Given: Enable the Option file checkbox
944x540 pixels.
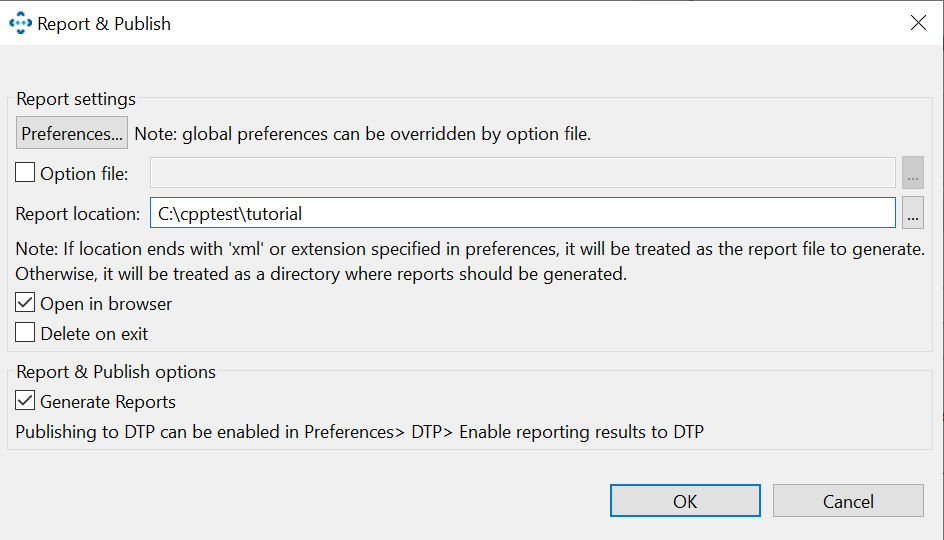Looking at the screenshot, I should [25, 173].
